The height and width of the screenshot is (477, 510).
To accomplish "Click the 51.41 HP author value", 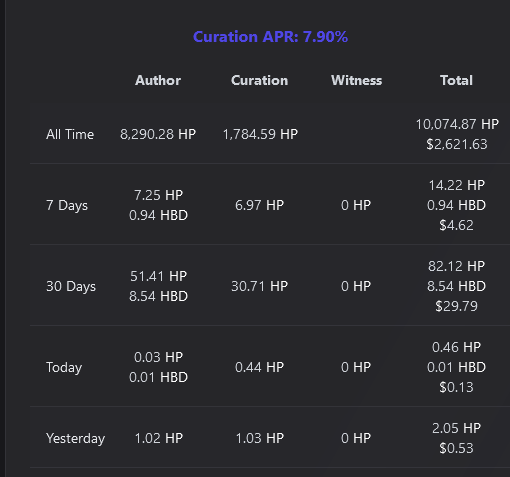I will [158, 276].
